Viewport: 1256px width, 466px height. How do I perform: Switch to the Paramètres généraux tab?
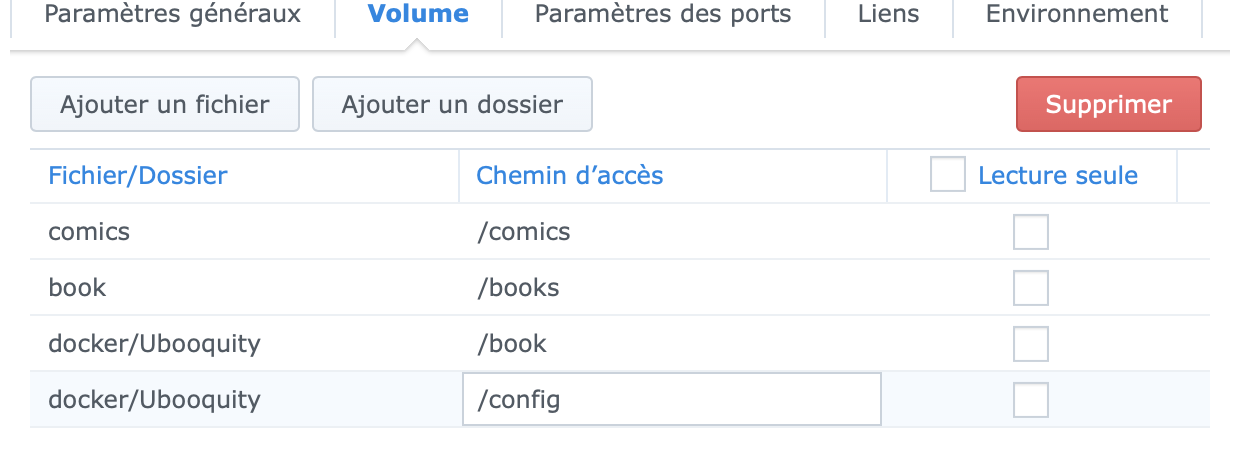pyautogui.click(x=172, y=15)
